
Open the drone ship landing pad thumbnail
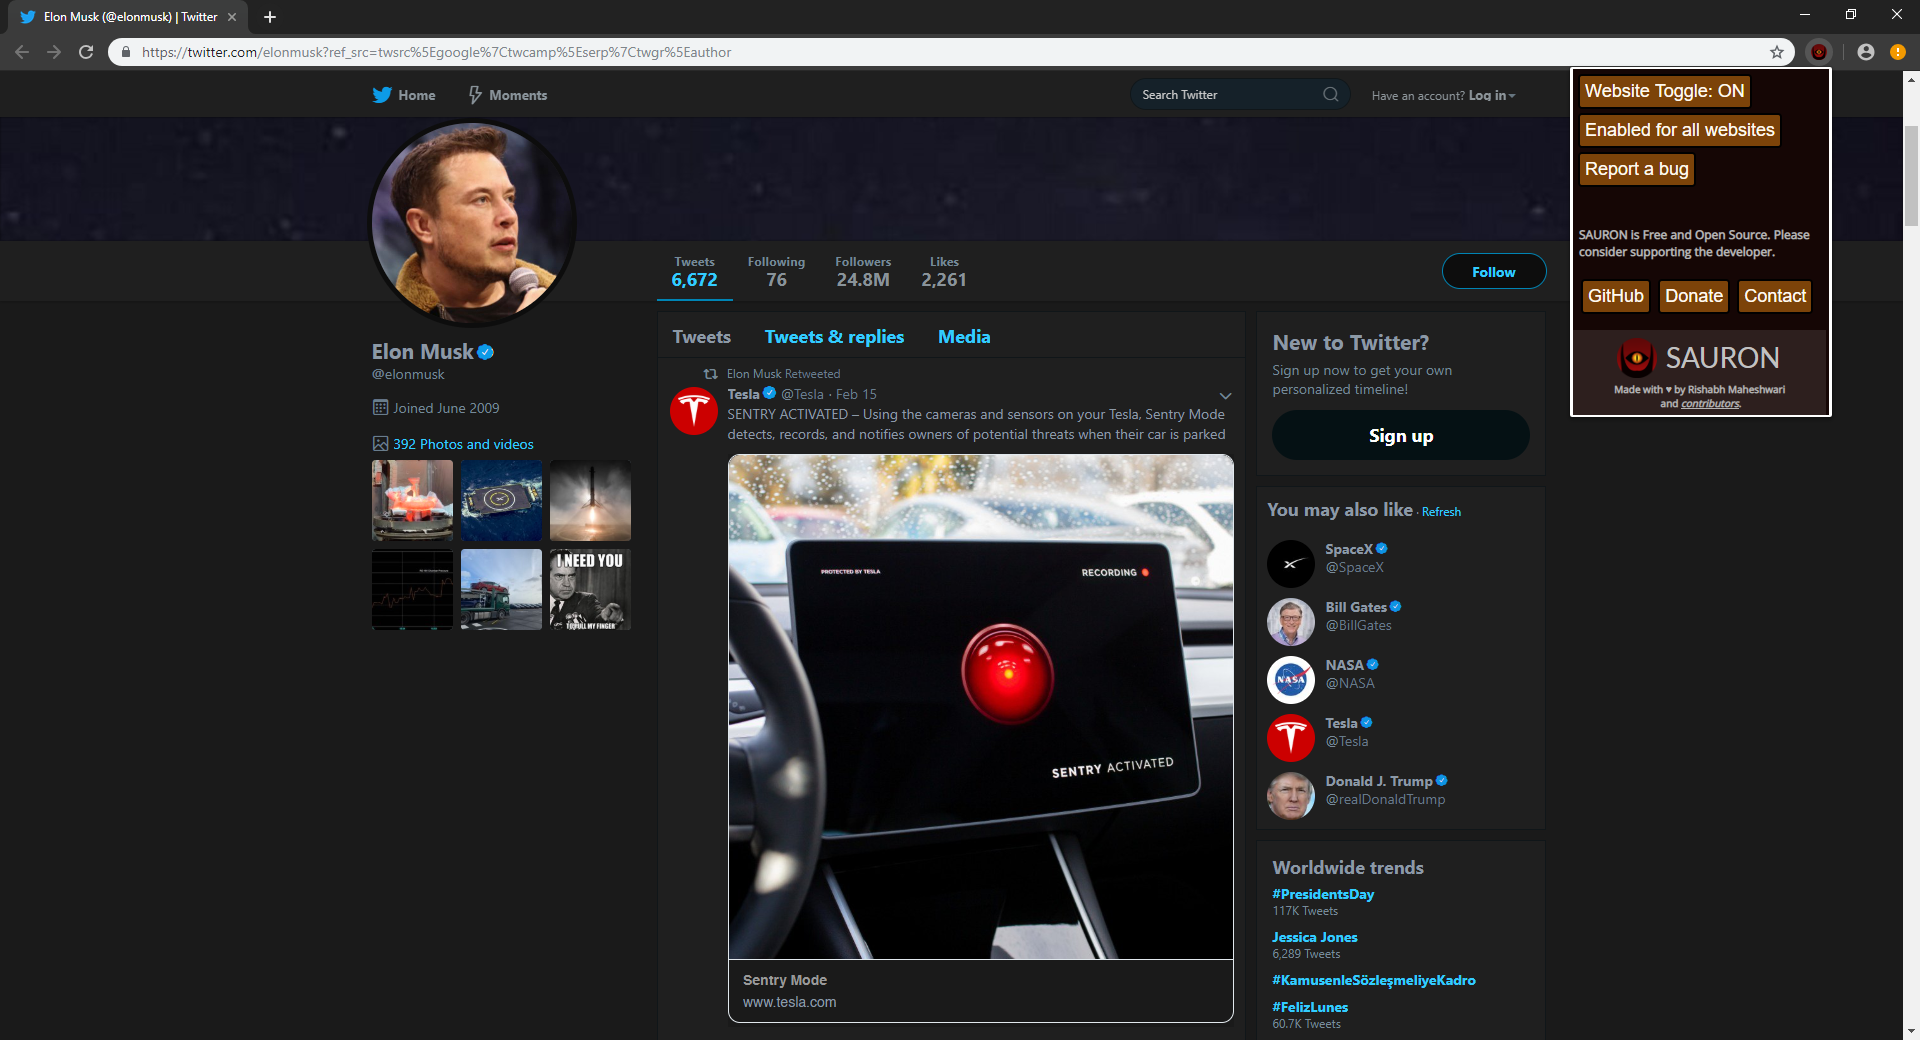(x=501, y=500)
